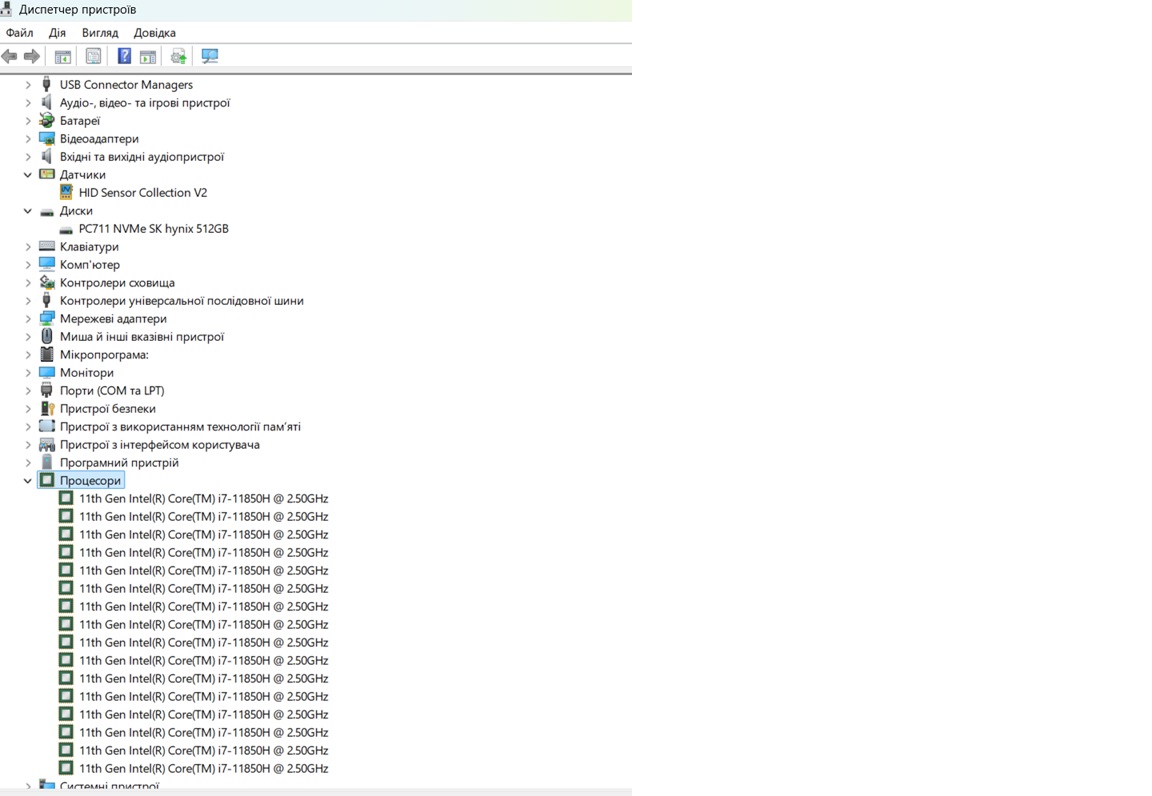Viewport: 1152px width, 796px height.
Task: Click the speaker icon beside Аудіо-, відео- та ігрові пристрої
Action: coord(47,102)
